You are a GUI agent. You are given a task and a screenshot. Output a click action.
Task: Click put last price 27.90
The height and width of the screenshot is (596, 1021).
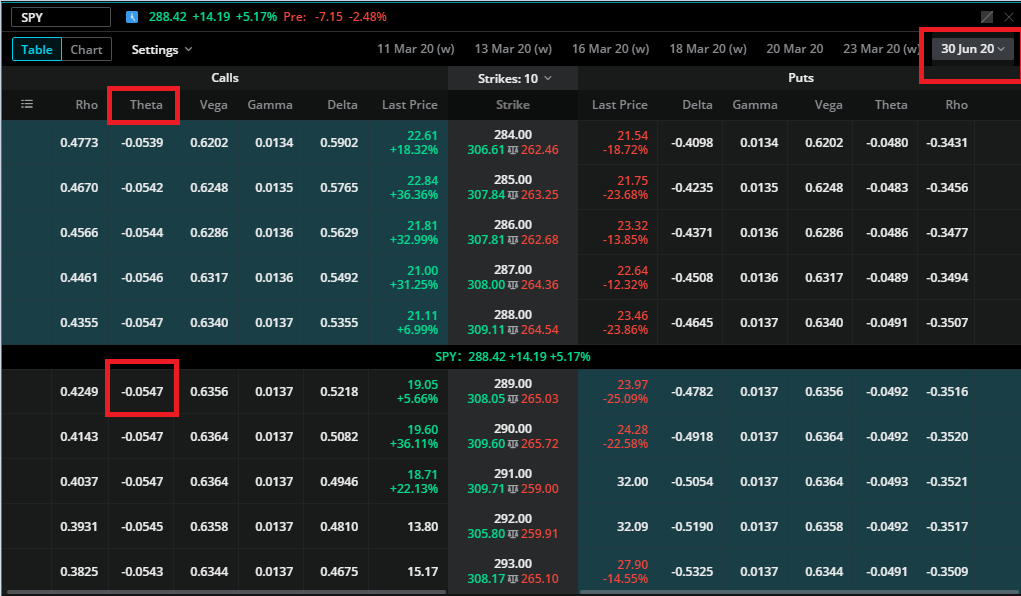tap(632, 564)
